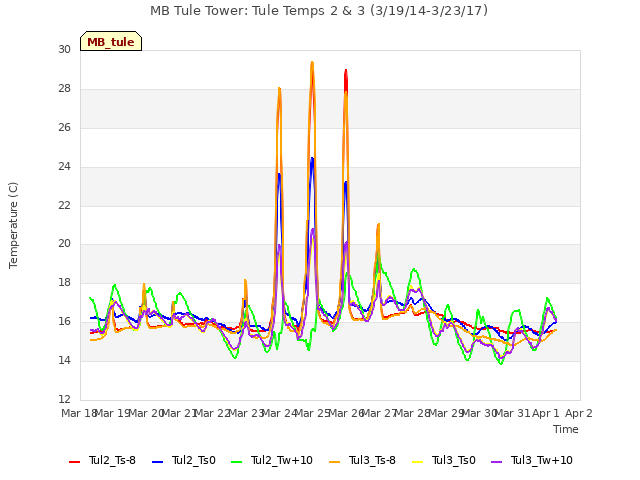Select Tul3_Tw+10 legend label
640x480 pixels.
[x=542, y=460]
